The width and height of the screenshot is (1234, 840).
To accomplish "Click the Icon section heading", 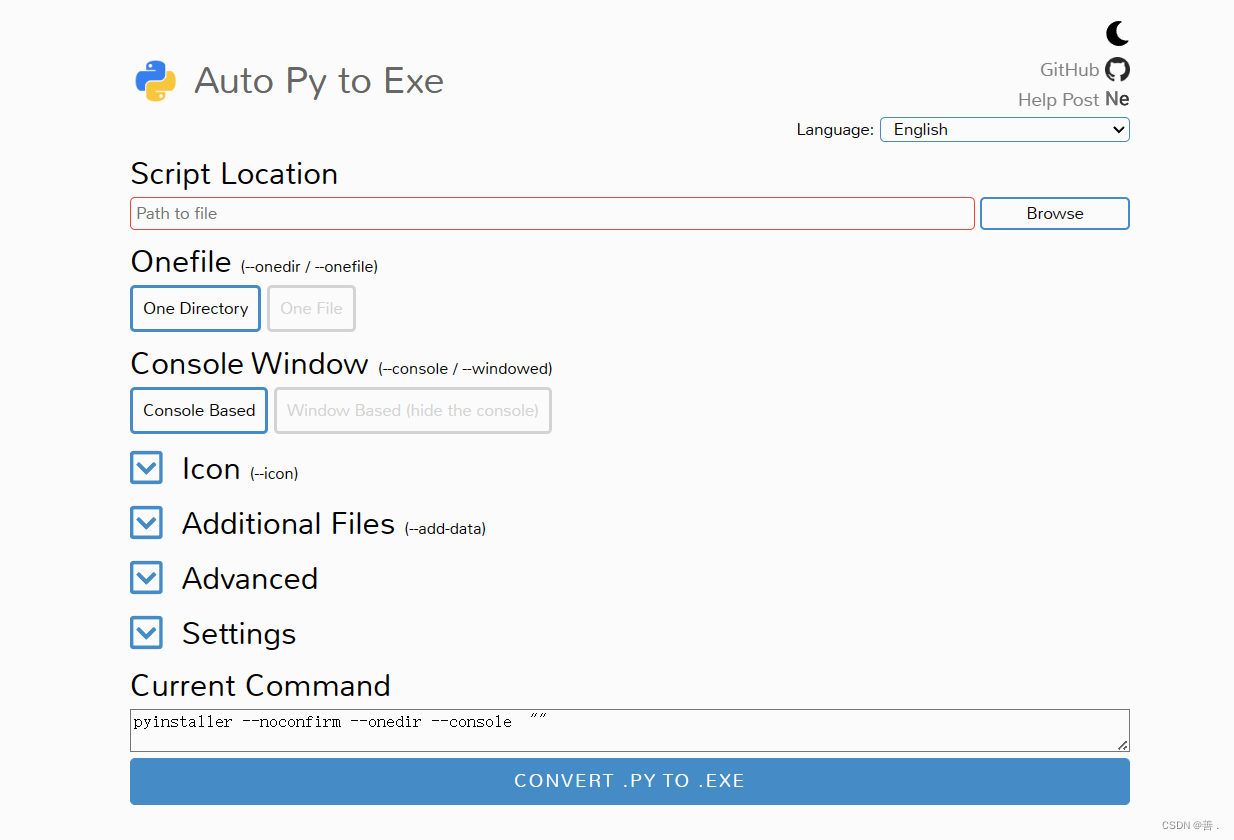I will click(211, 469).
